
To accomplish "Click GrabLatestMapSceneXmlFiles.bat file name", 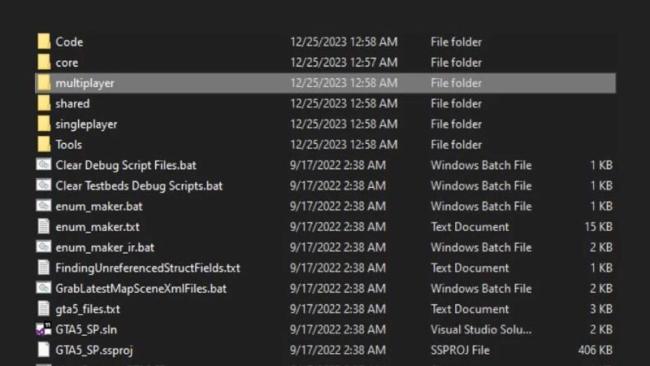I will tap(141, 288).
